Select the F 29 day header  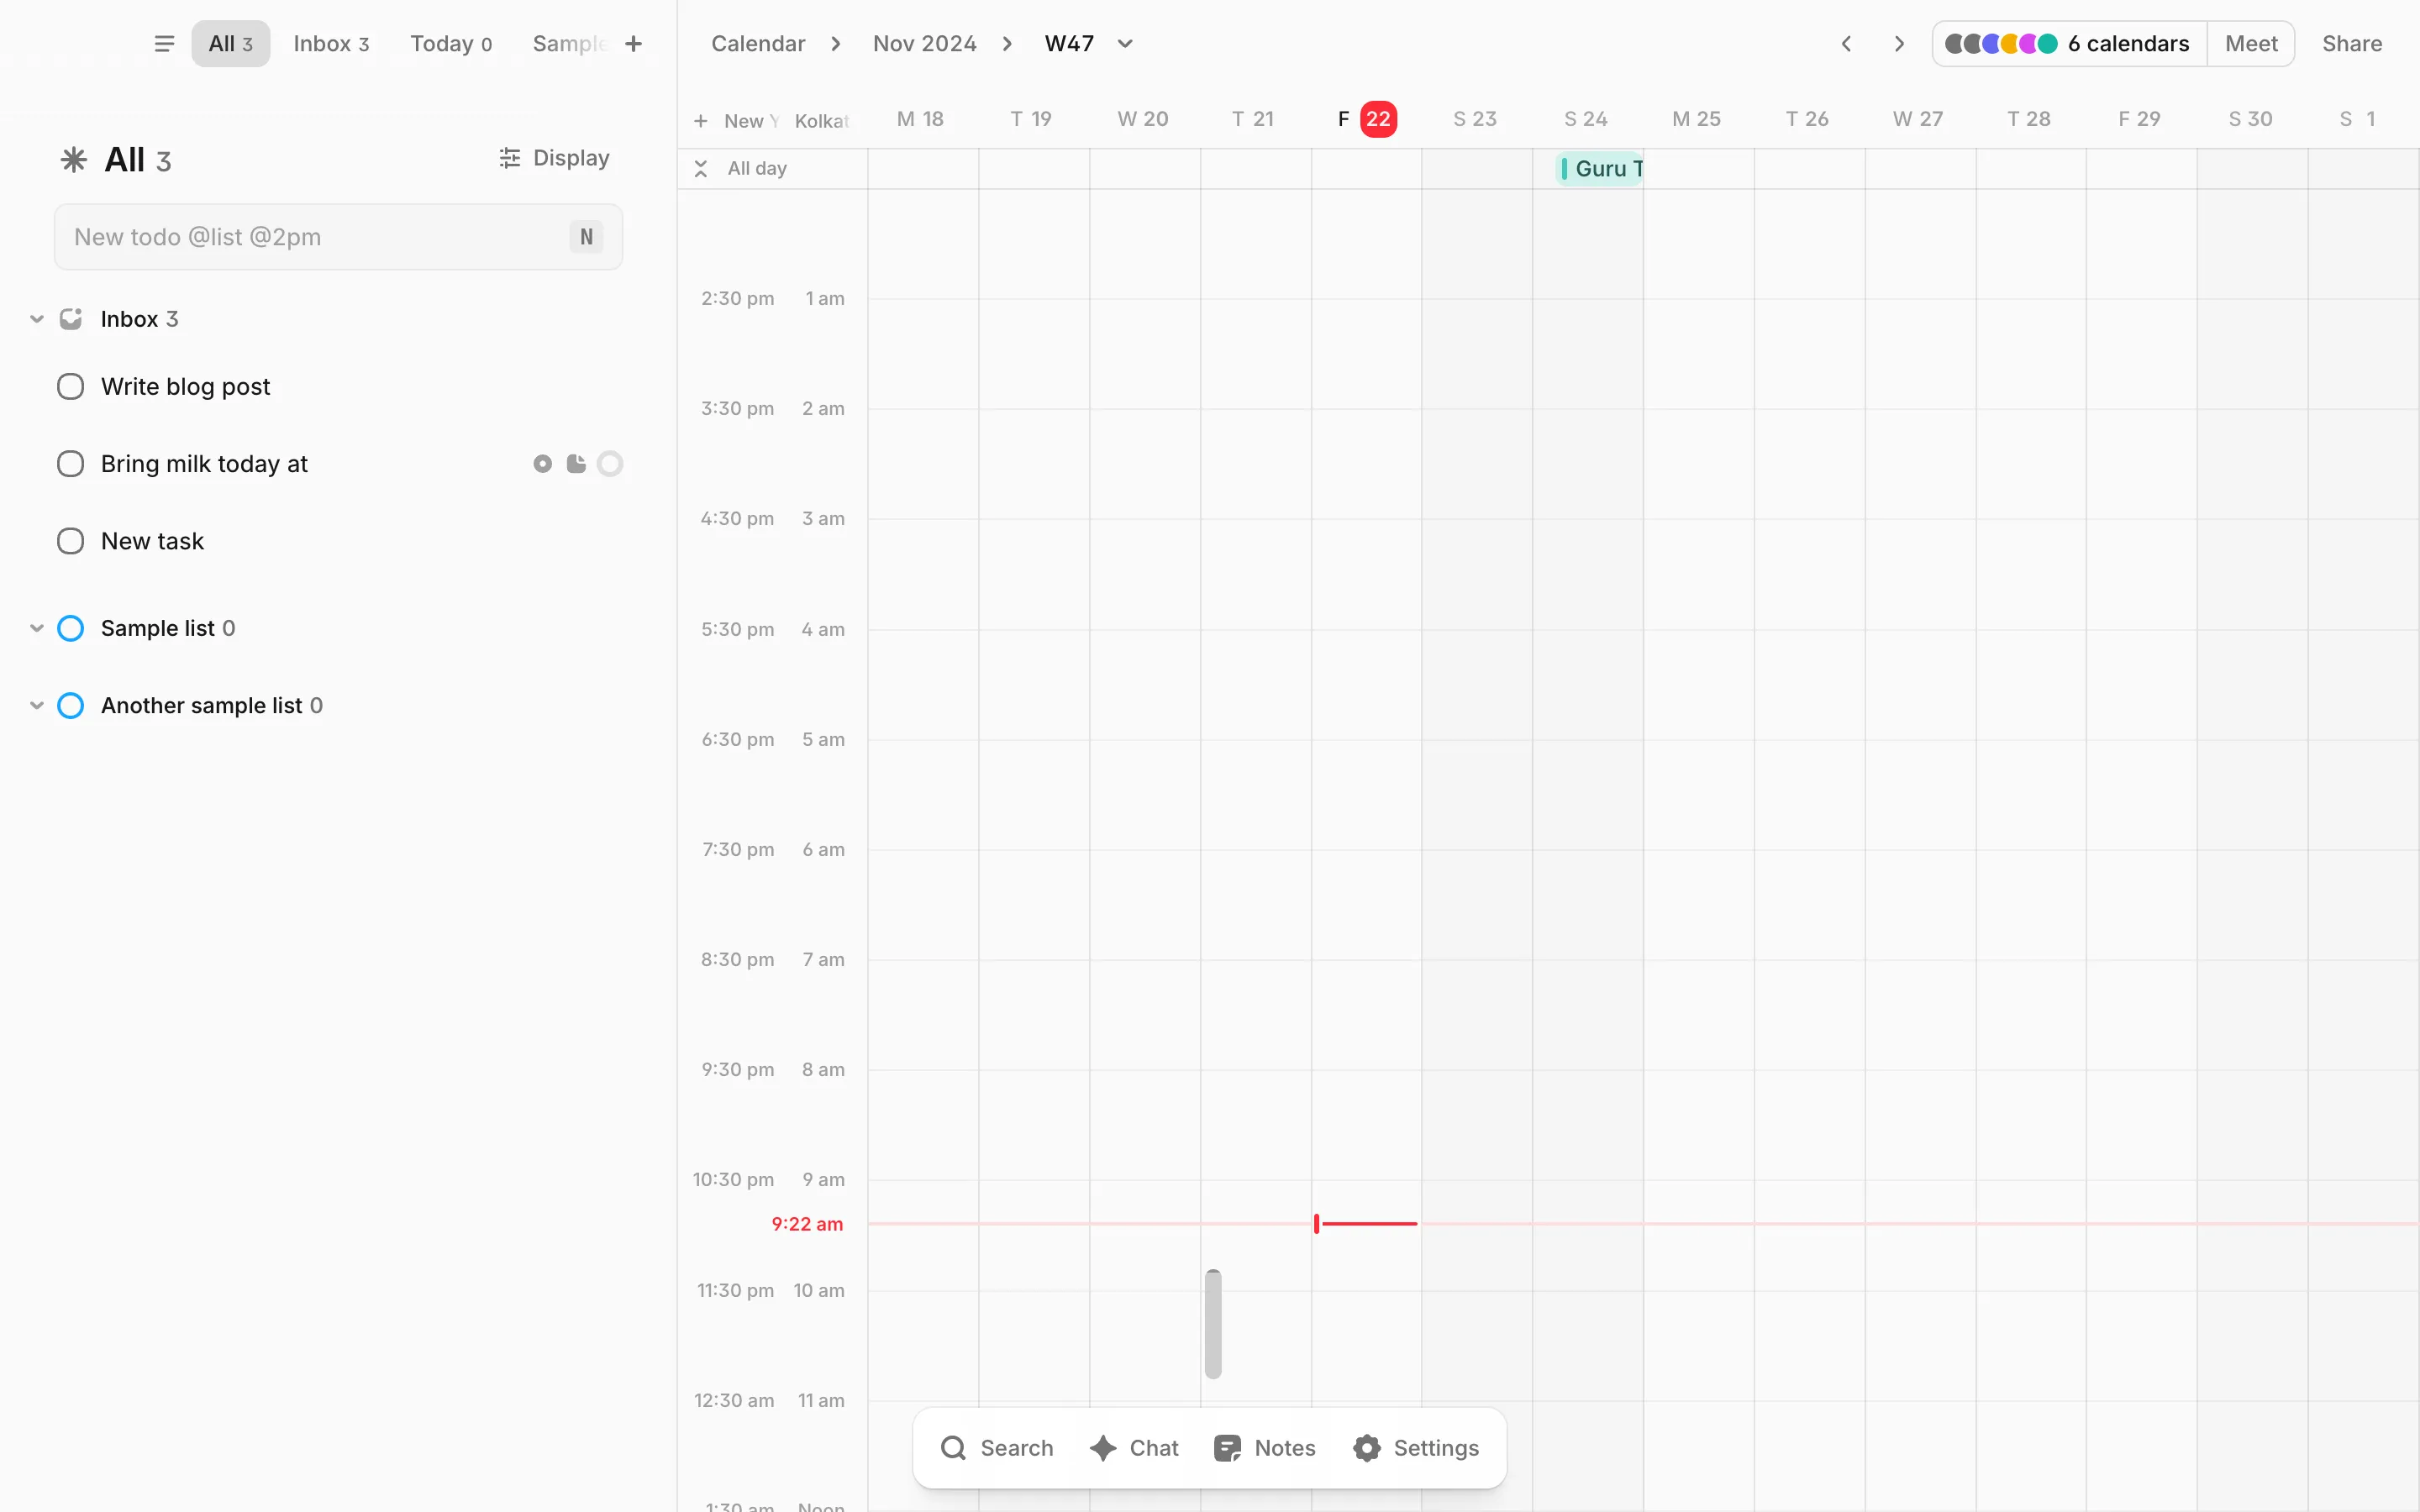click(x=2139, y=119)
